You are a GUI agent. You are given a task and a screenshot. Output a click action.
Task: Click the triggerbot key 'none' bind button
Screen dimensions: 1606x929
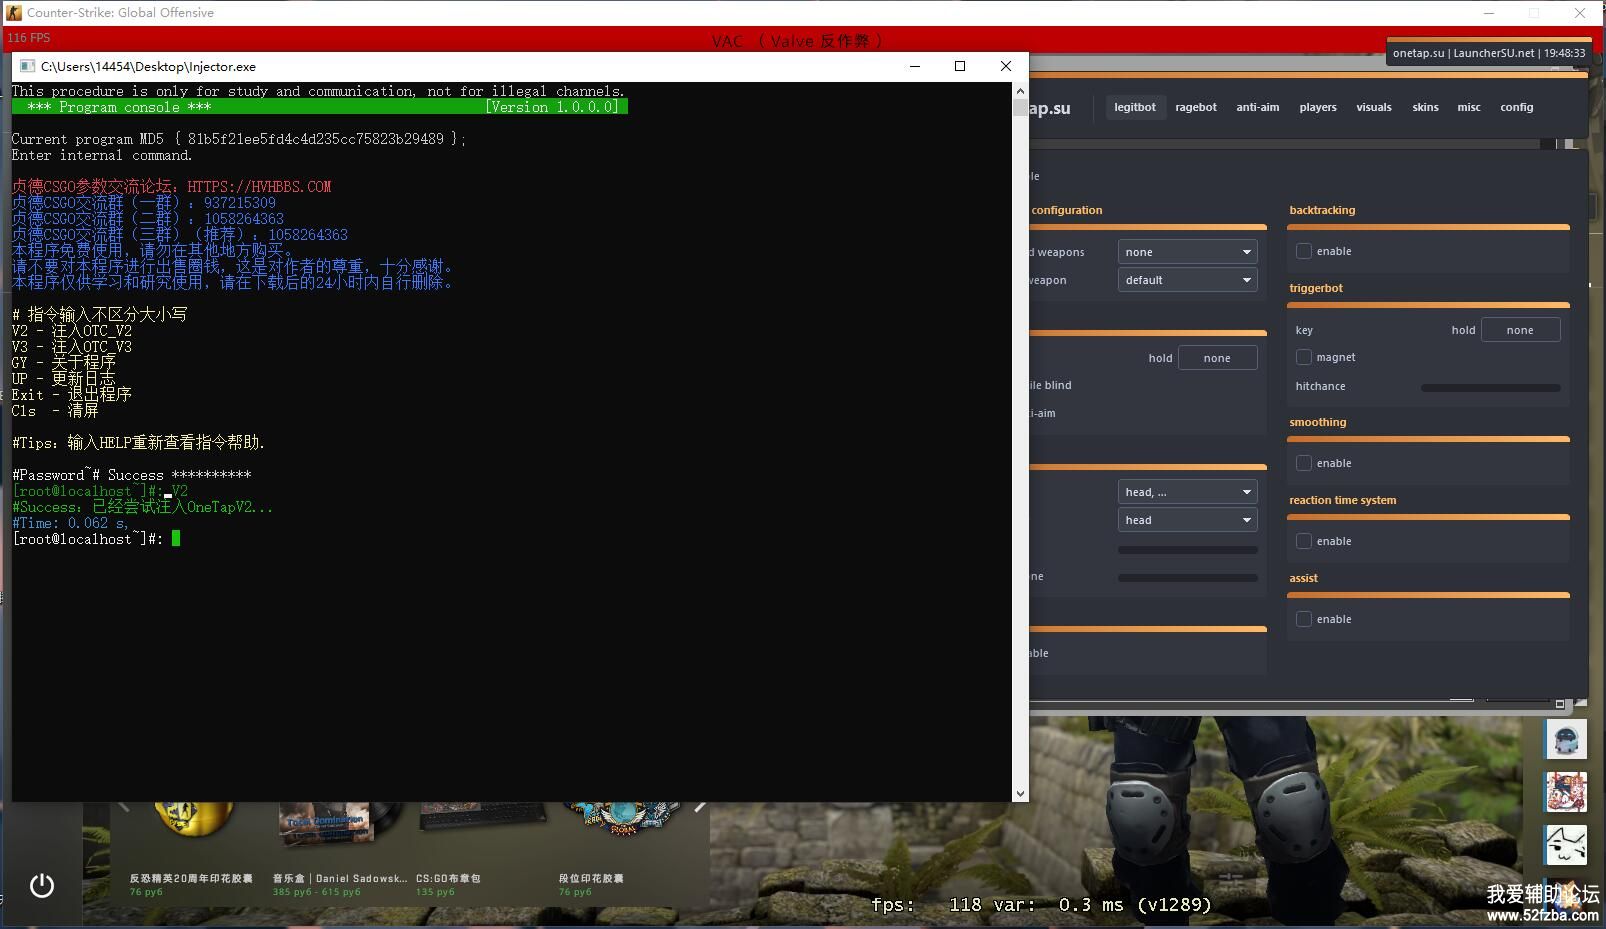(1520, 330)
